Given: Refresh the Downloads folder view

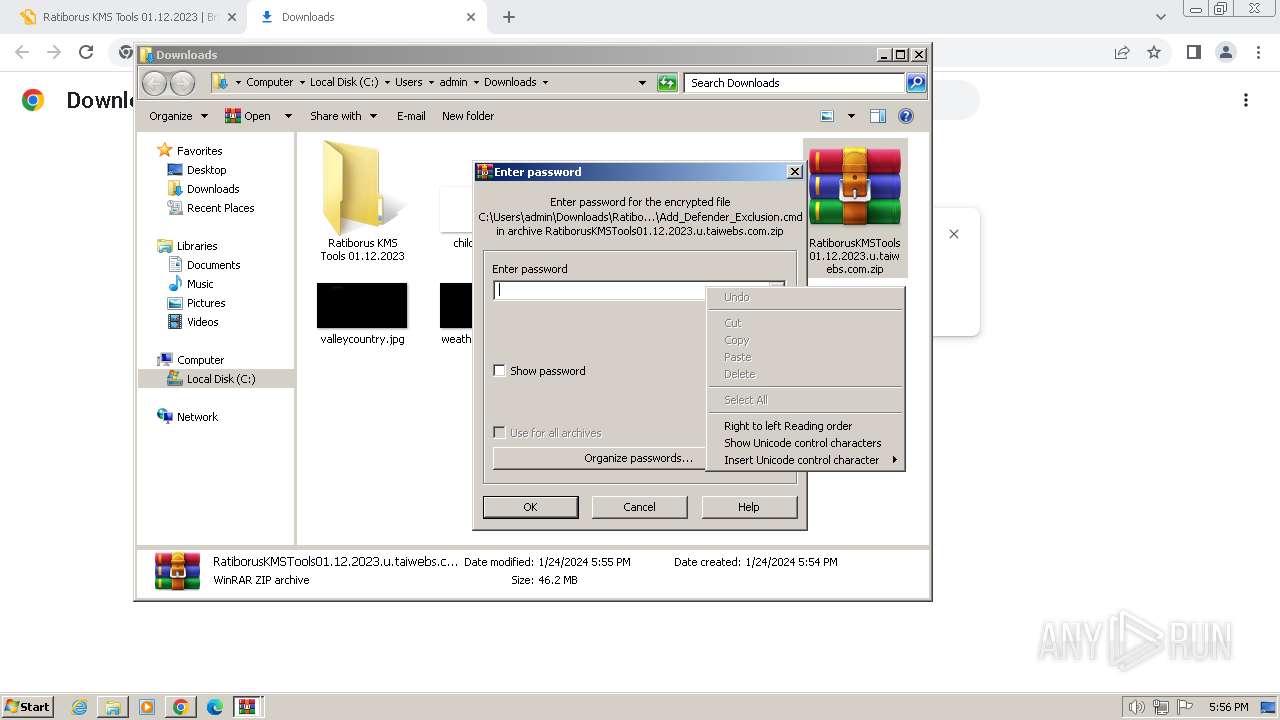Looking at the screenshot, I should (x=667, y=83).
